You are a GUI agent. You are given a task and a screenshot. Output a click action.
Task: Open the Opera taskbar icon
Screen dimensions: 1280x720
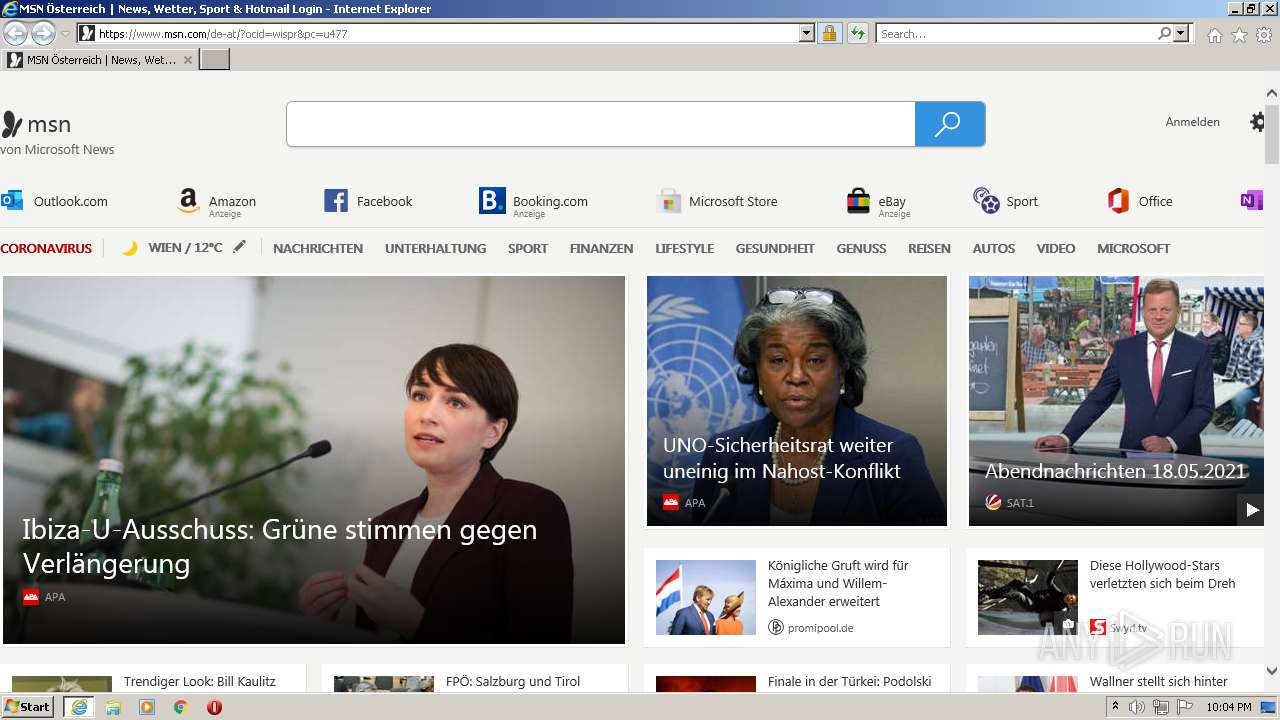pos(214,707)
